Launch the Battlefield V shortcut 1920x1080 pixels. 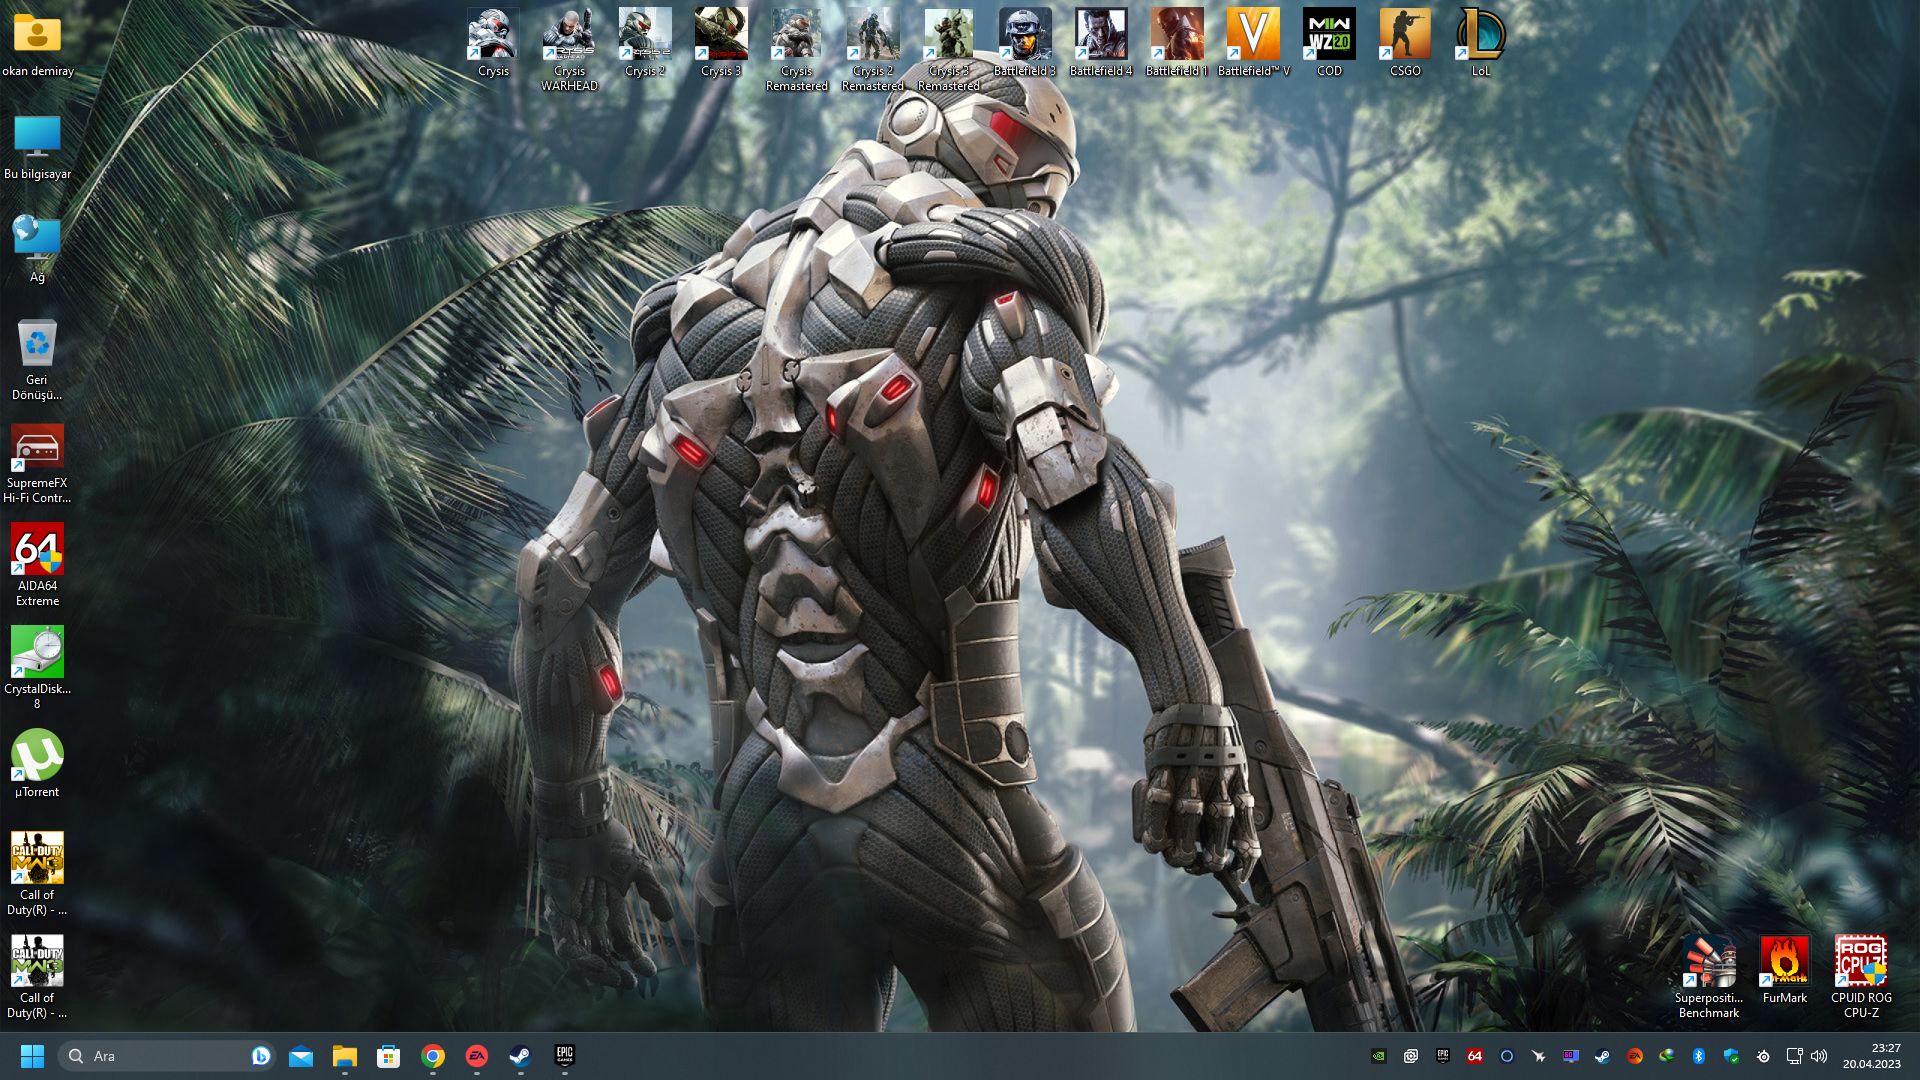click(1253, 36)
